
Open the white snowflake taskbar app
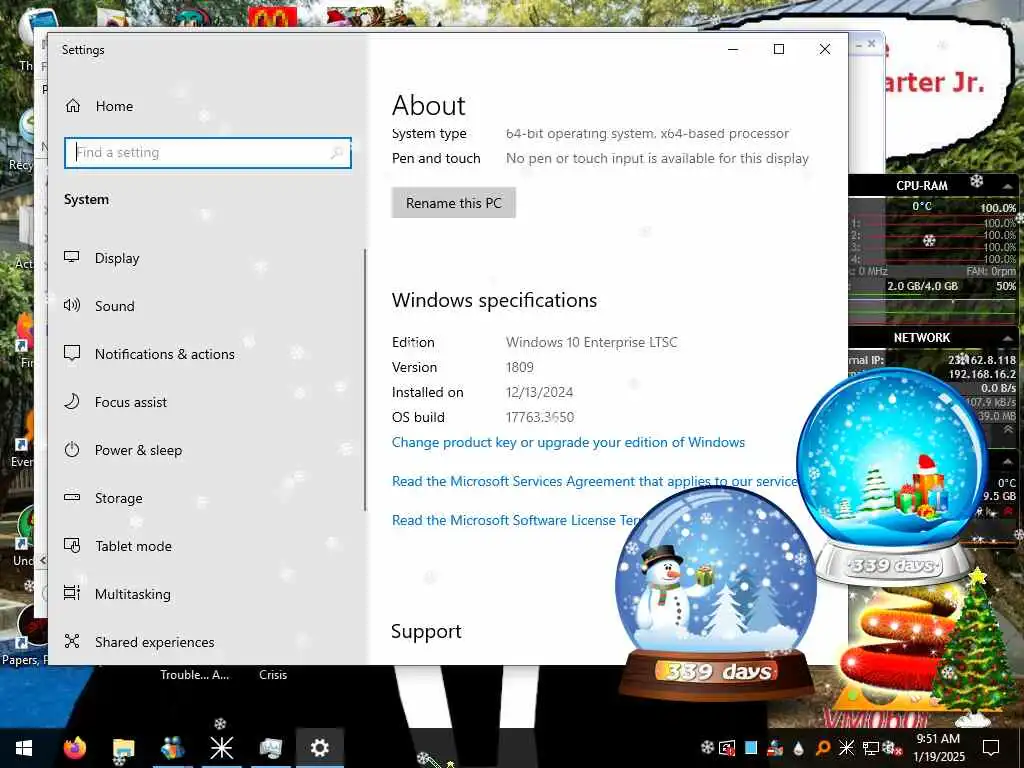point(221,748)
